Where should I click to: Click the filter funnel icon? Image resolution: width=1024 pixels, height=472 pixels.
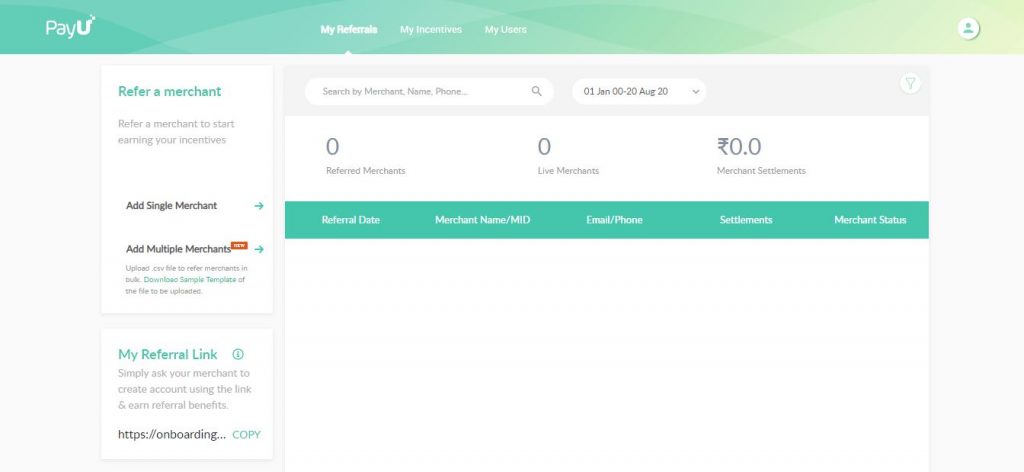click(910, 84)
